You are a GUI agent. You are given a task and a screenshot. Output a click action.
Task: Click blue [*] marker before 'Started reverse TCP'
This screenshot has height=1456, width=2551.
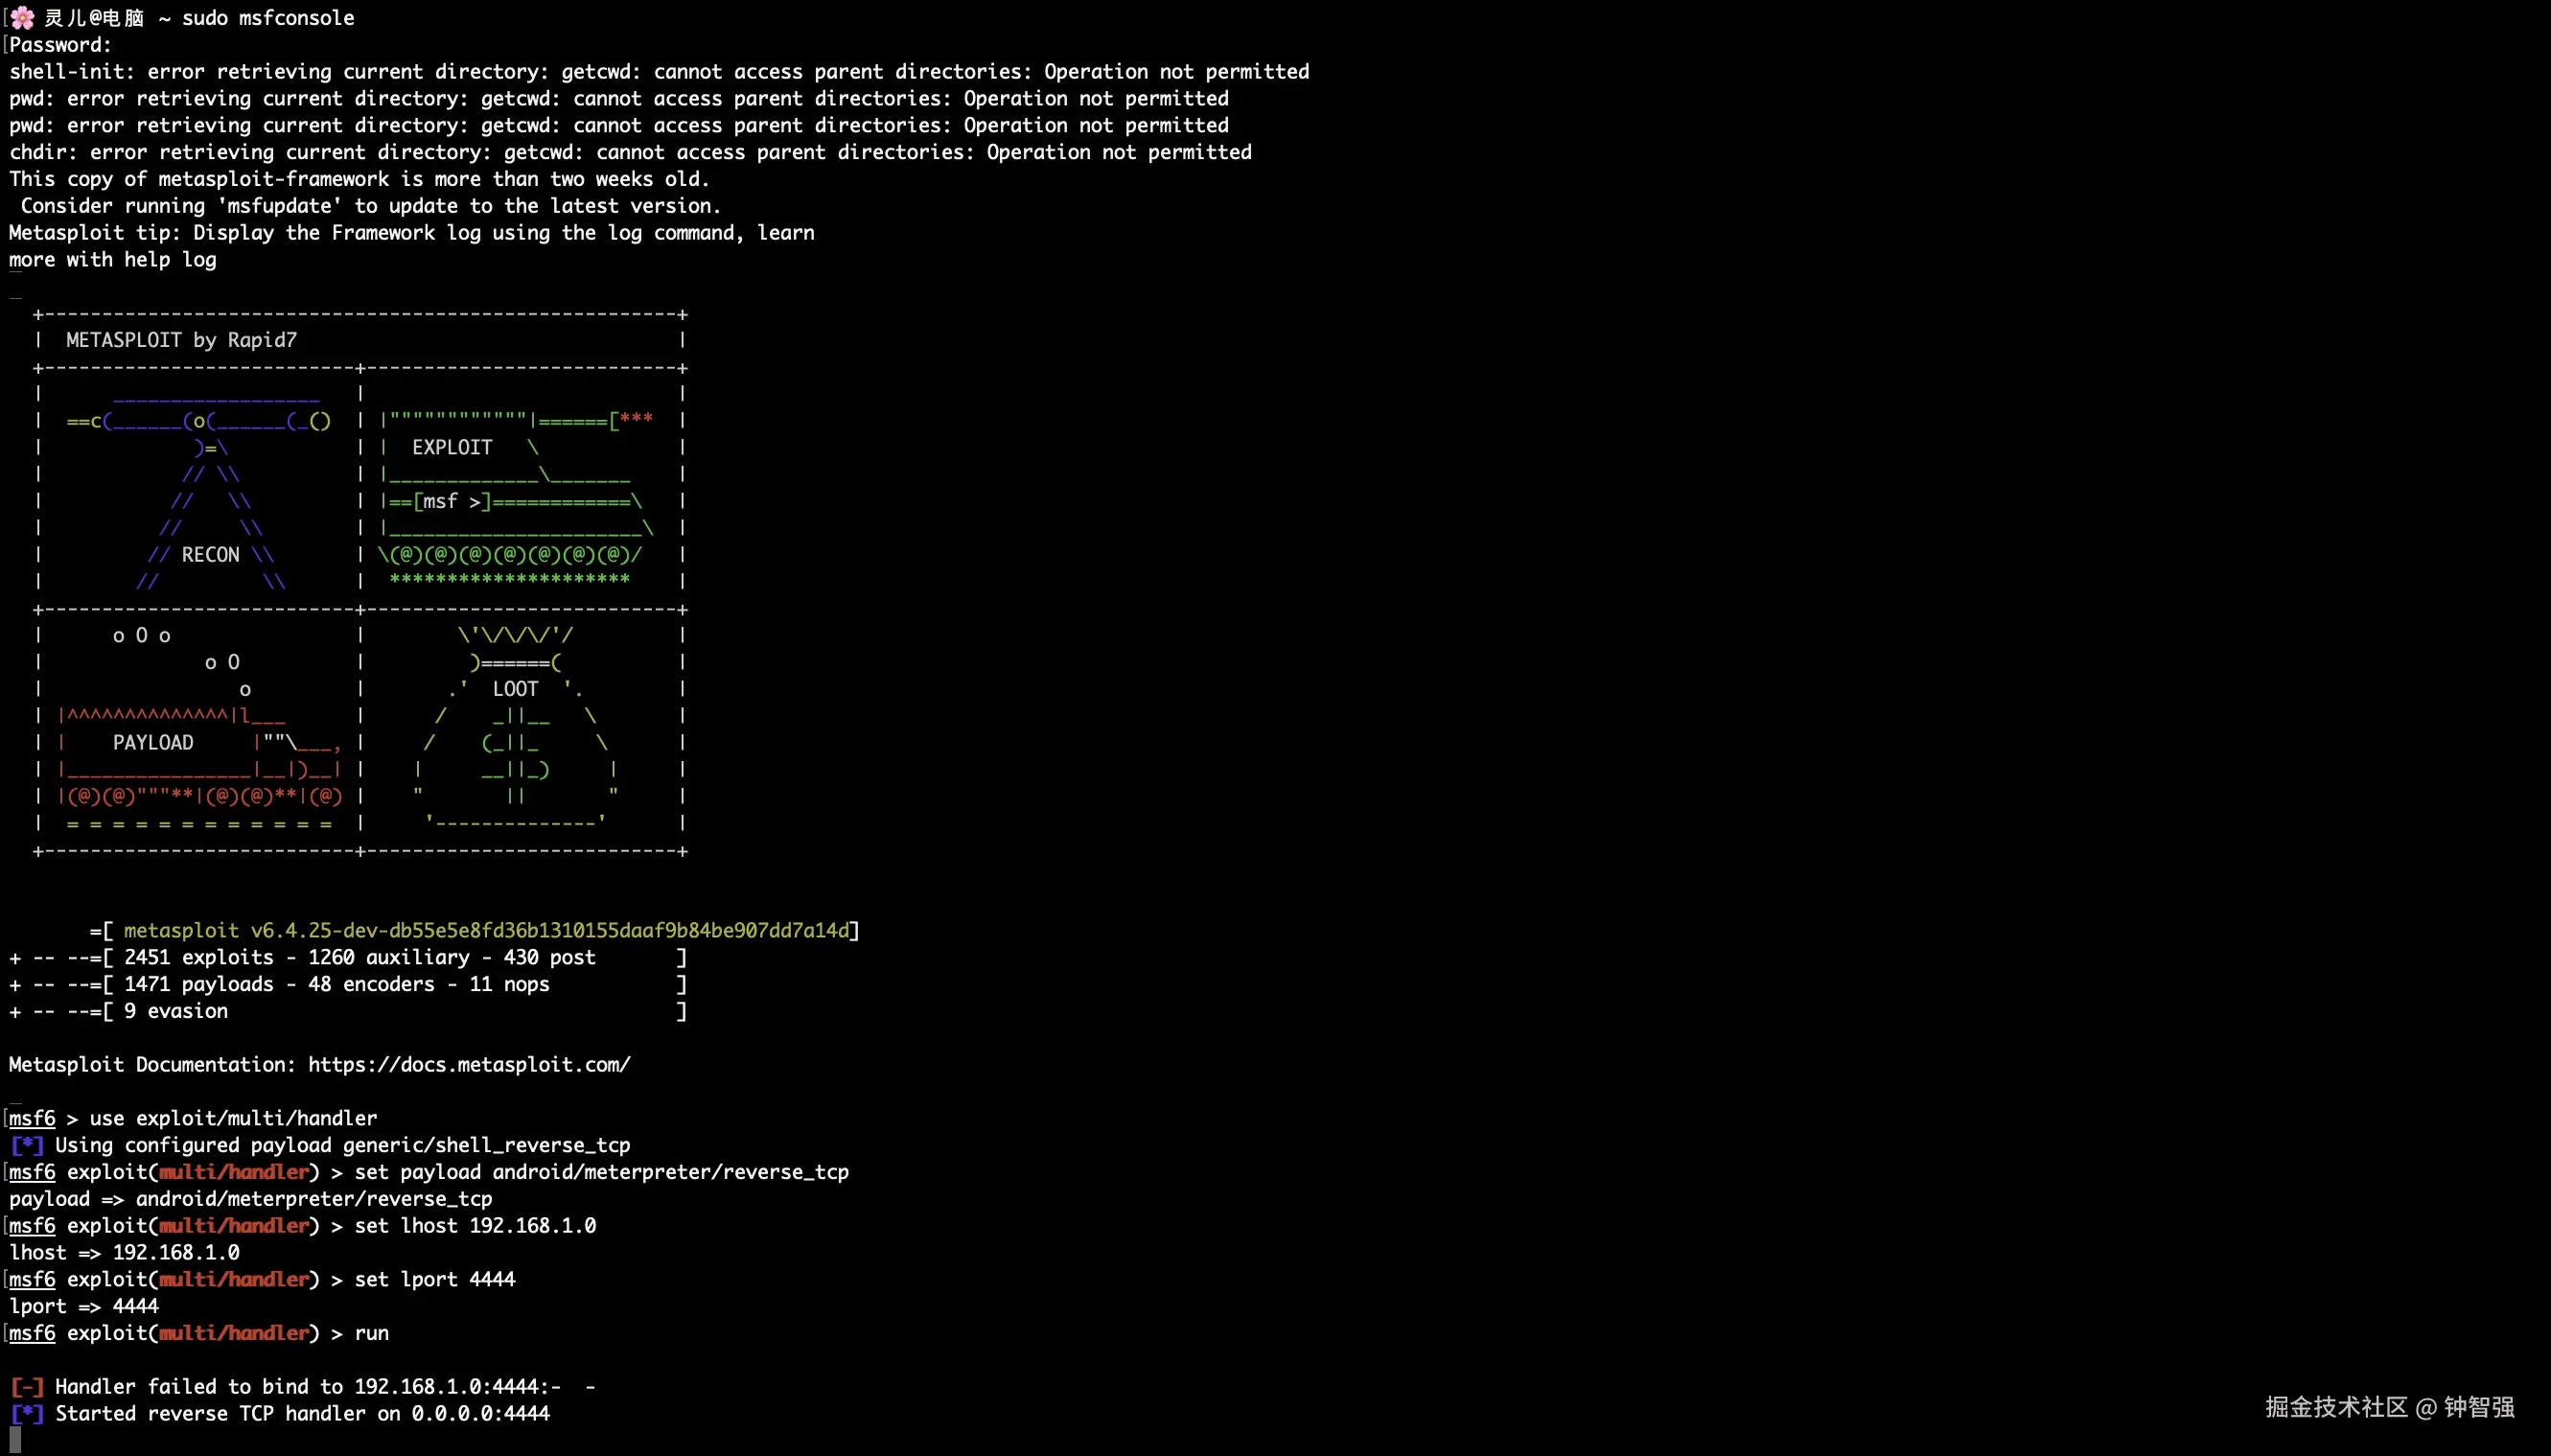27,1414
